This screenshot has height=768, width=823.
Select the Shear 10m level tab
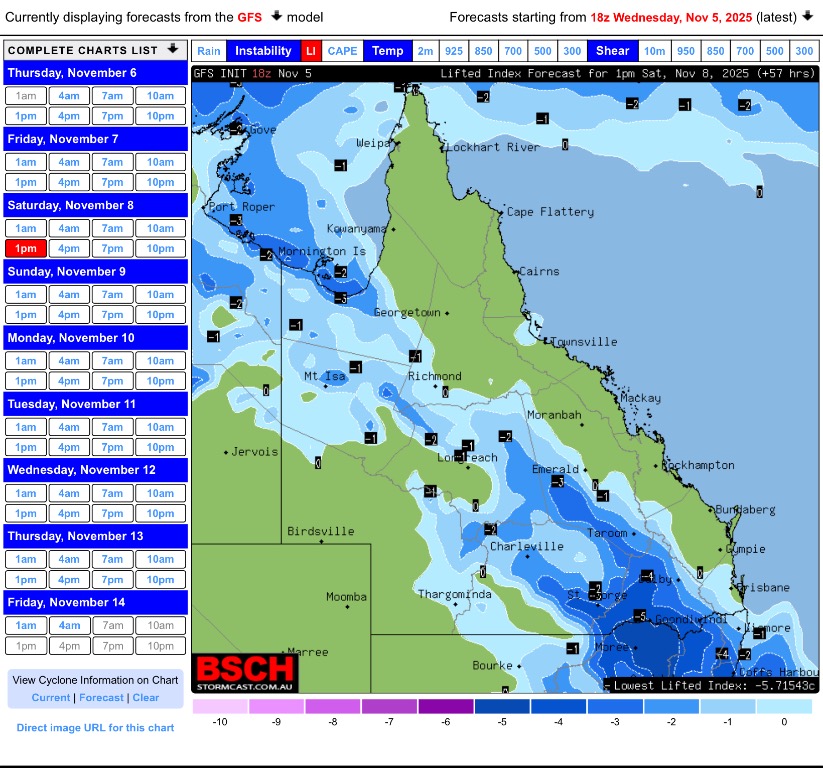click(654, 51)
